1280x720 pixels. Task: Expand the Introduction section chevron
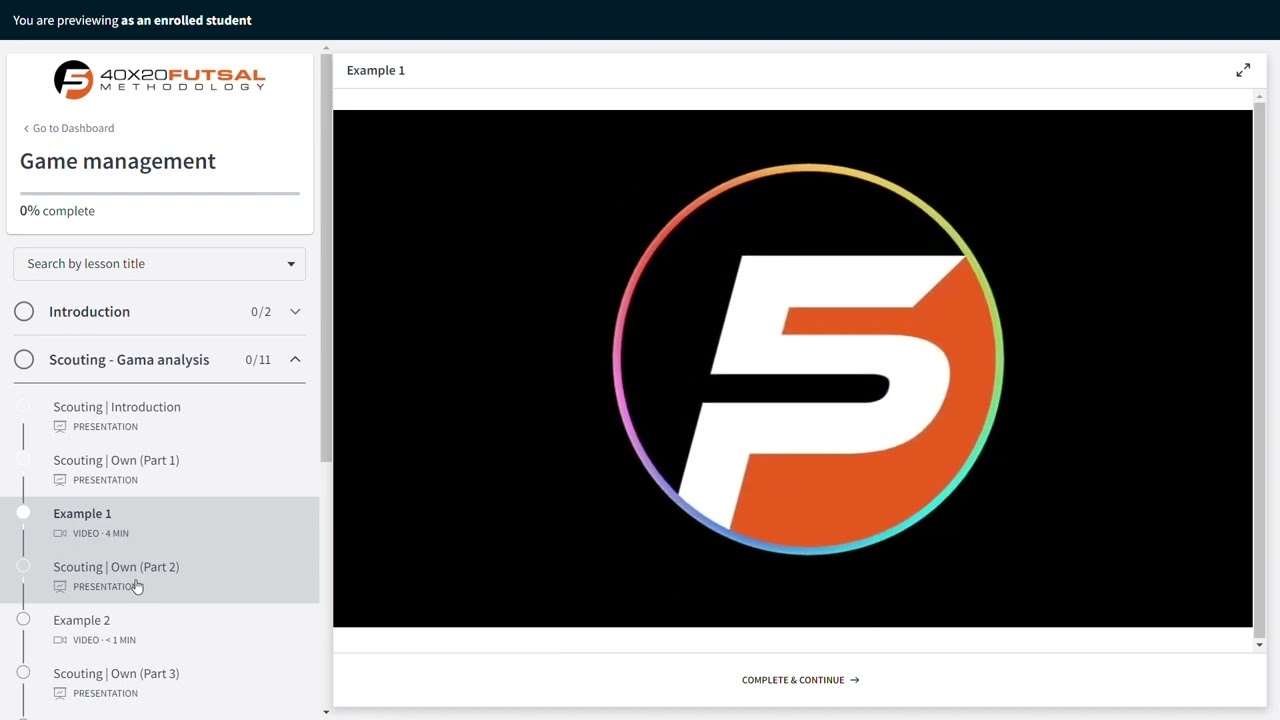pos(295,312)
